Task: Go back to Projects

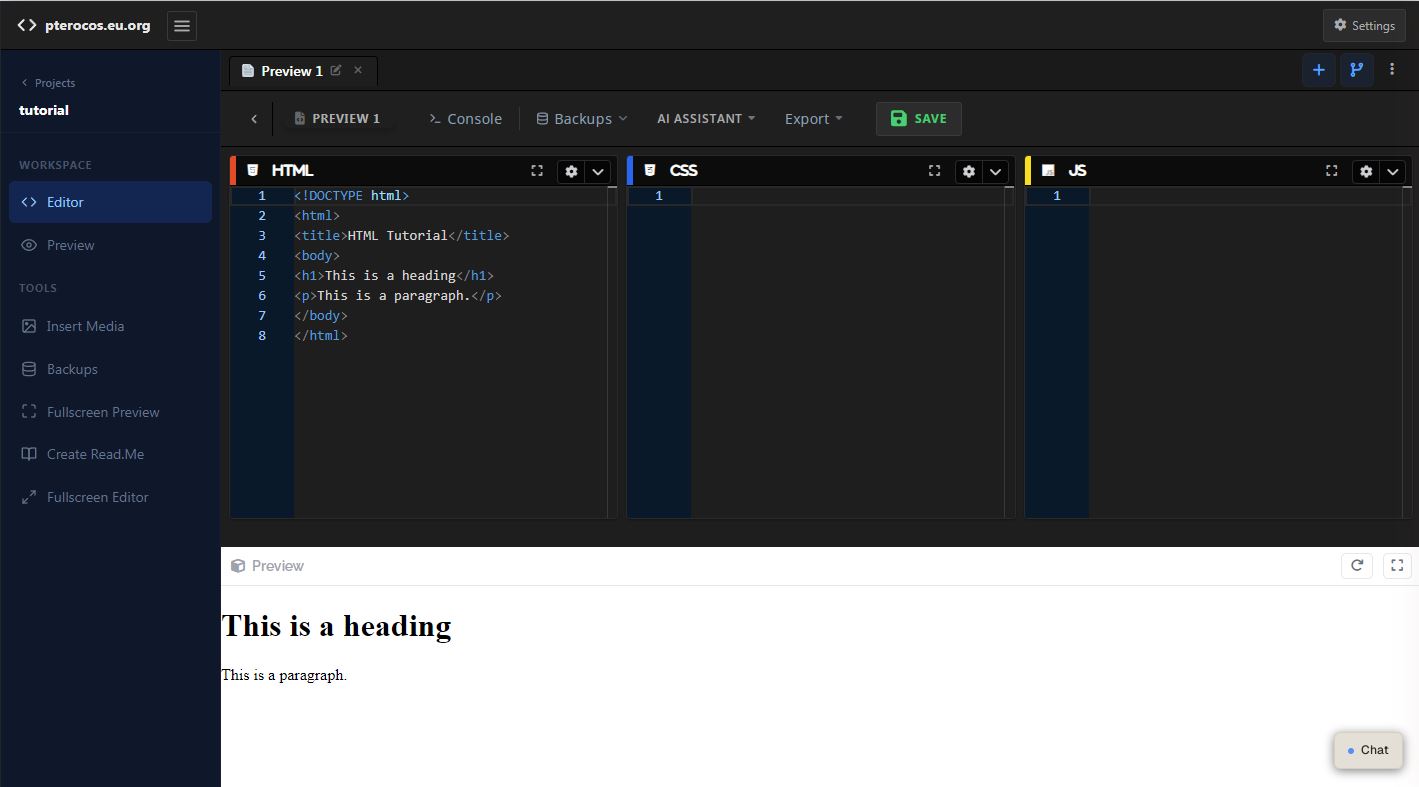Action: pos(48,83)
